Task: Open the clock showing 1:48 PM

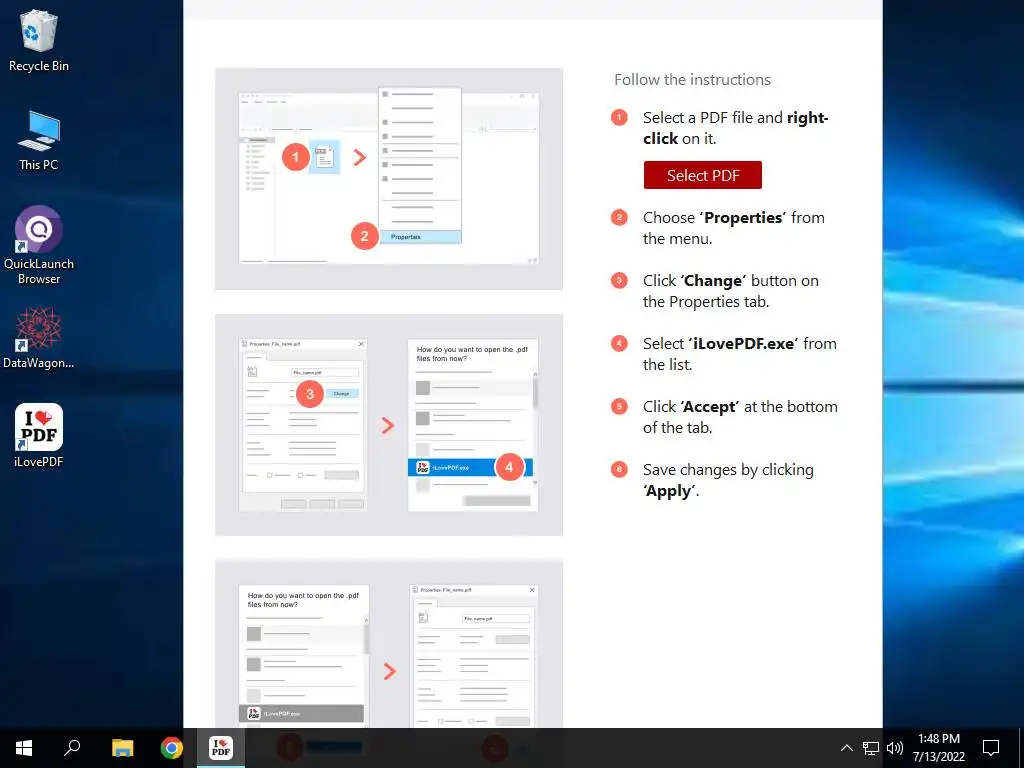Action: [x=939, y=748]
